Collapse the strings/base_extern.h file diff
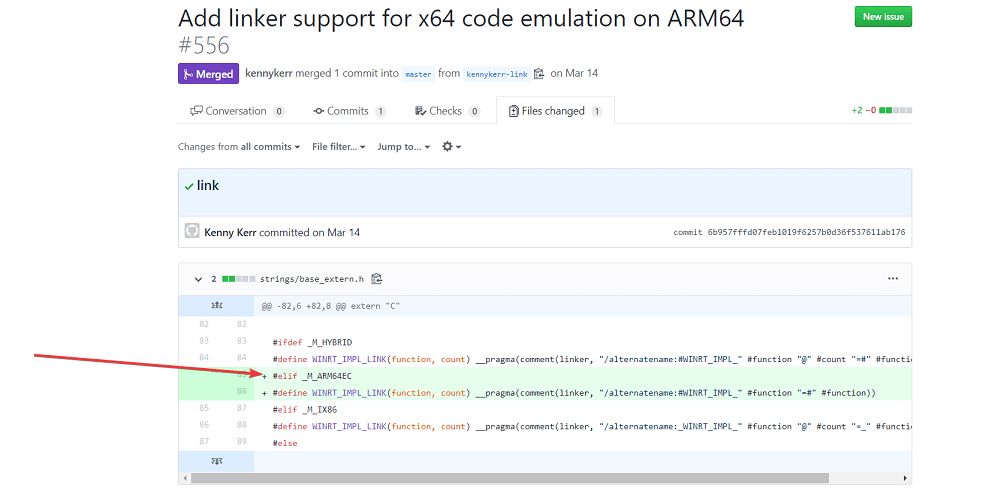 pos(198,279)
